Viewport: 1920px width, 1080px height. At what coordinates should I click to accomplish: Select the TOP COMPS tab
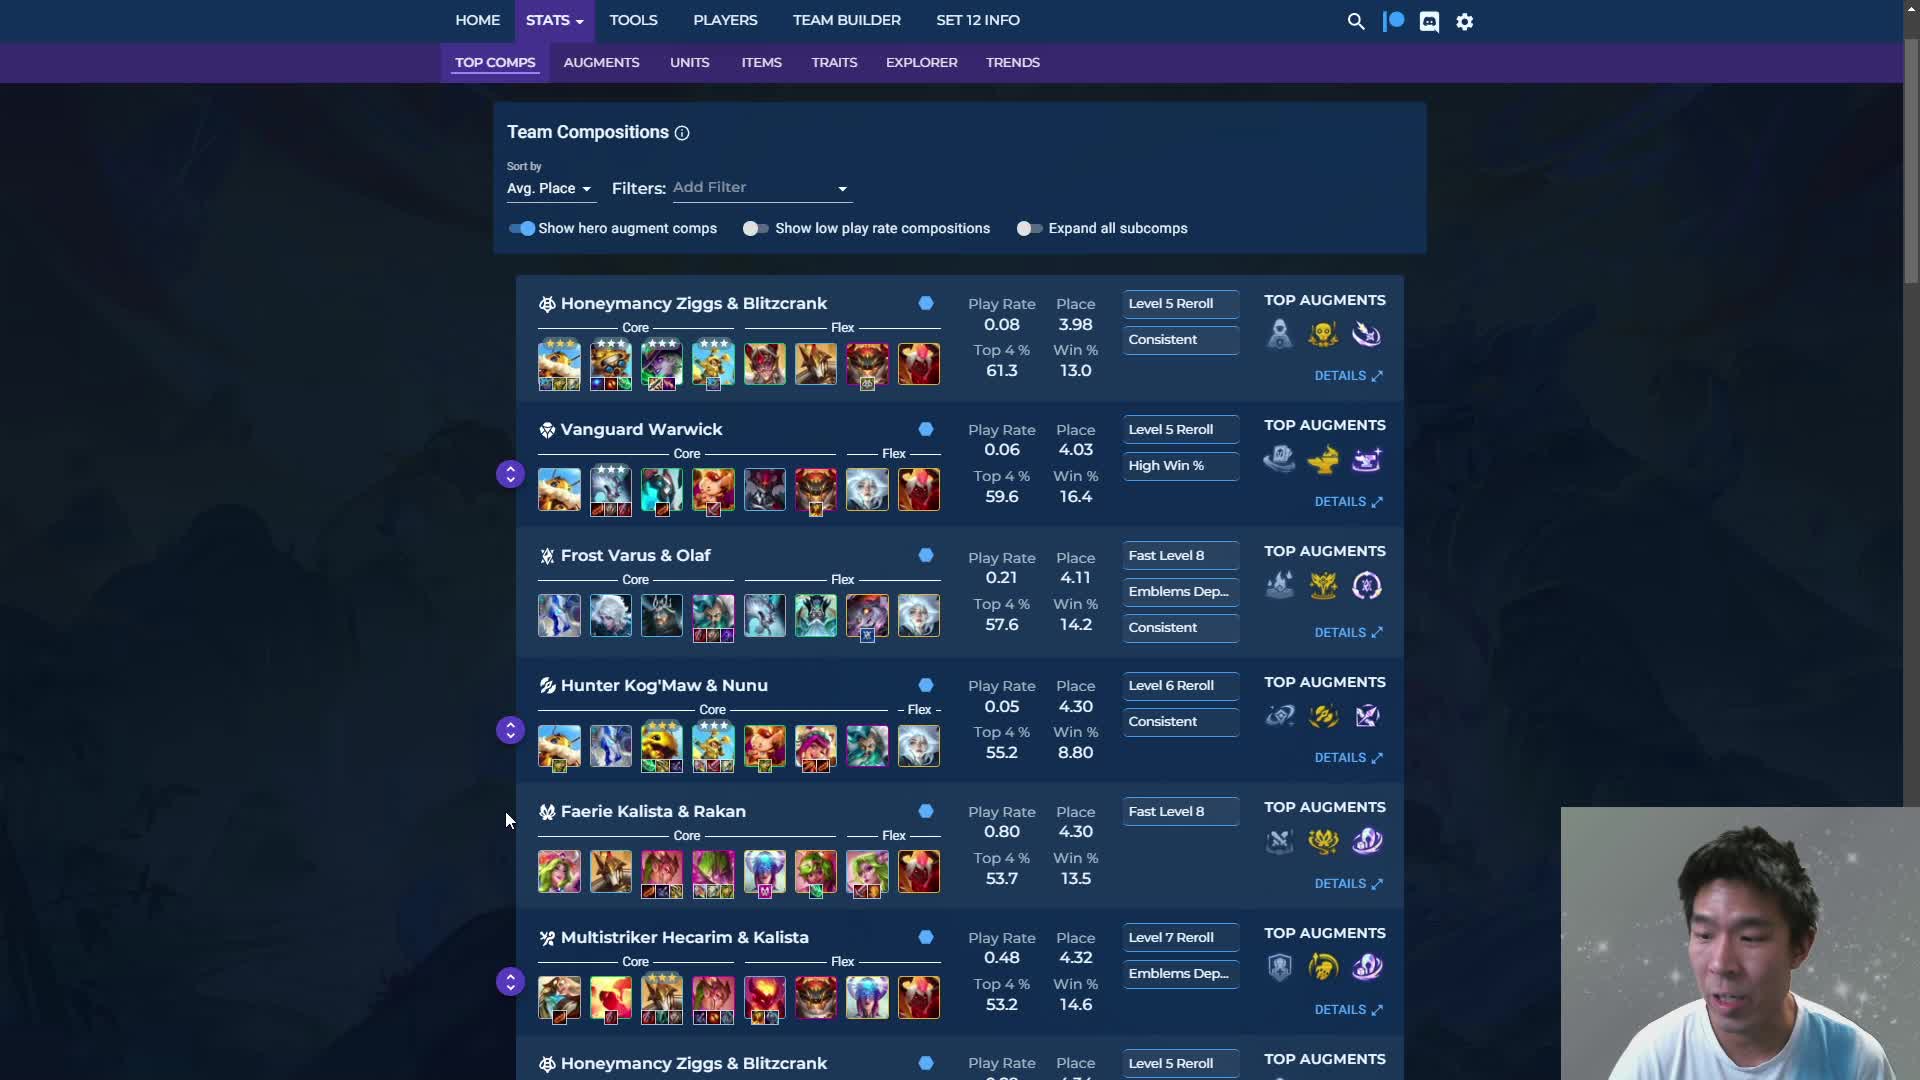tap(495, 62)
